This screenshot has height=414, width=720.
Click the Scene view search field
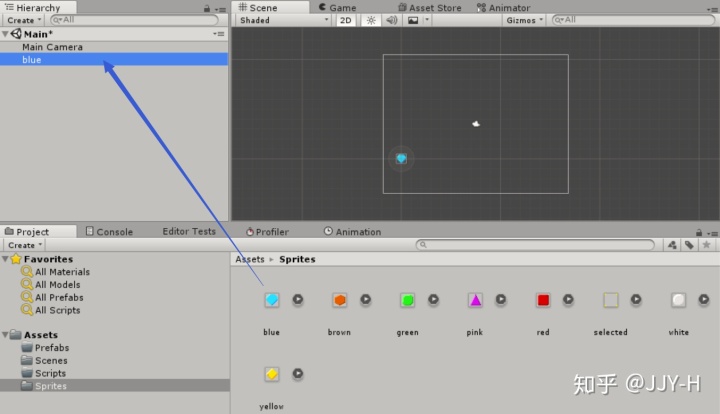(633, 20)
